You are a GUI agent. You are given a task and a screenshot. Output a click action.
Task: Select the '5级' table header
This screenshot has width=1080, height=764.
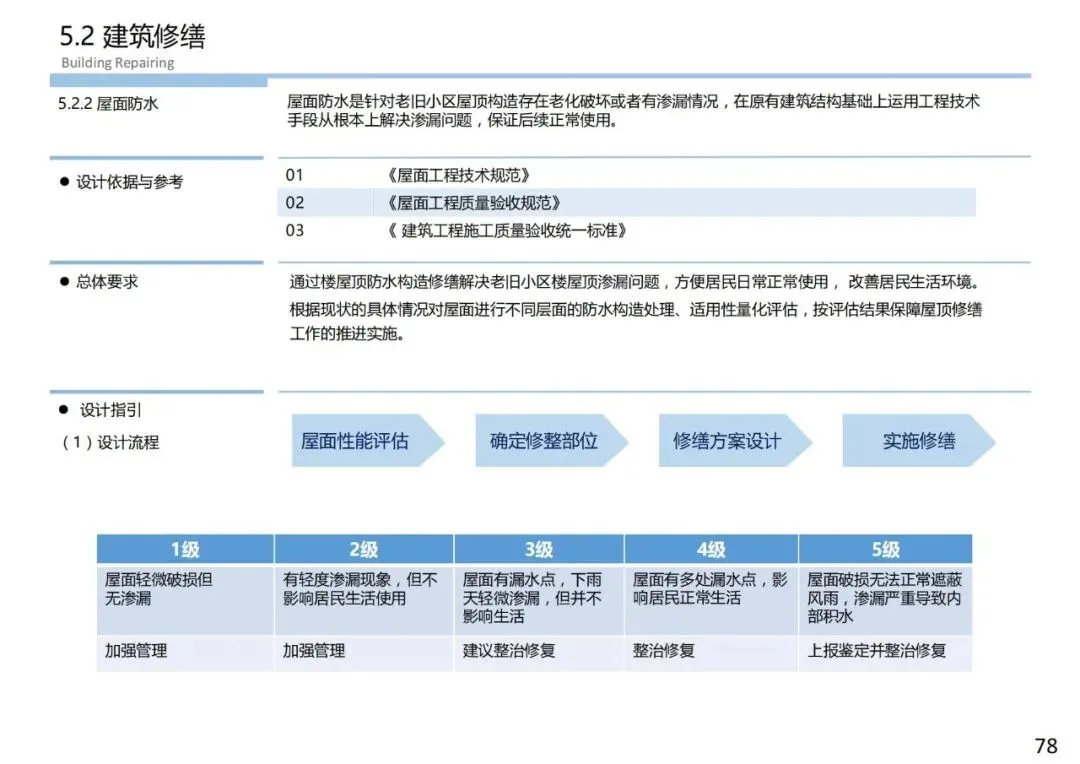coord(886,549)
